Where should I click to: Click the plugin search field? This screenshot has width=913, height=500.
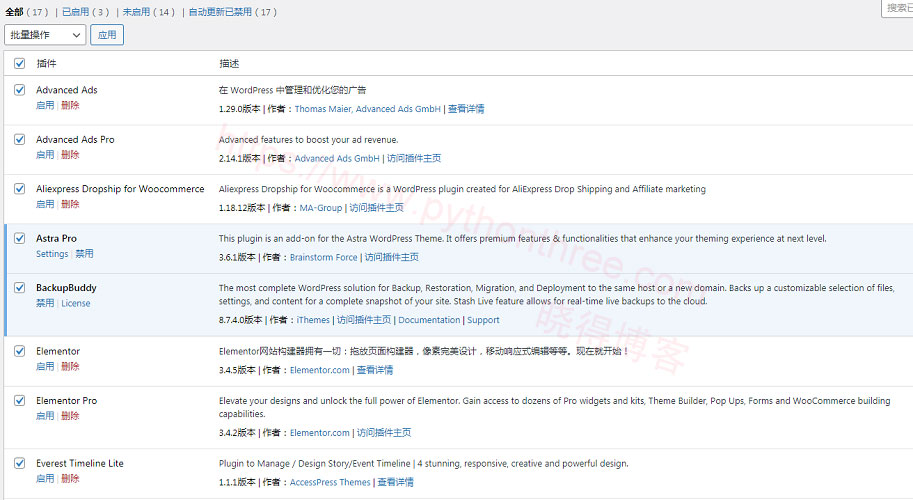coord(897,8)
